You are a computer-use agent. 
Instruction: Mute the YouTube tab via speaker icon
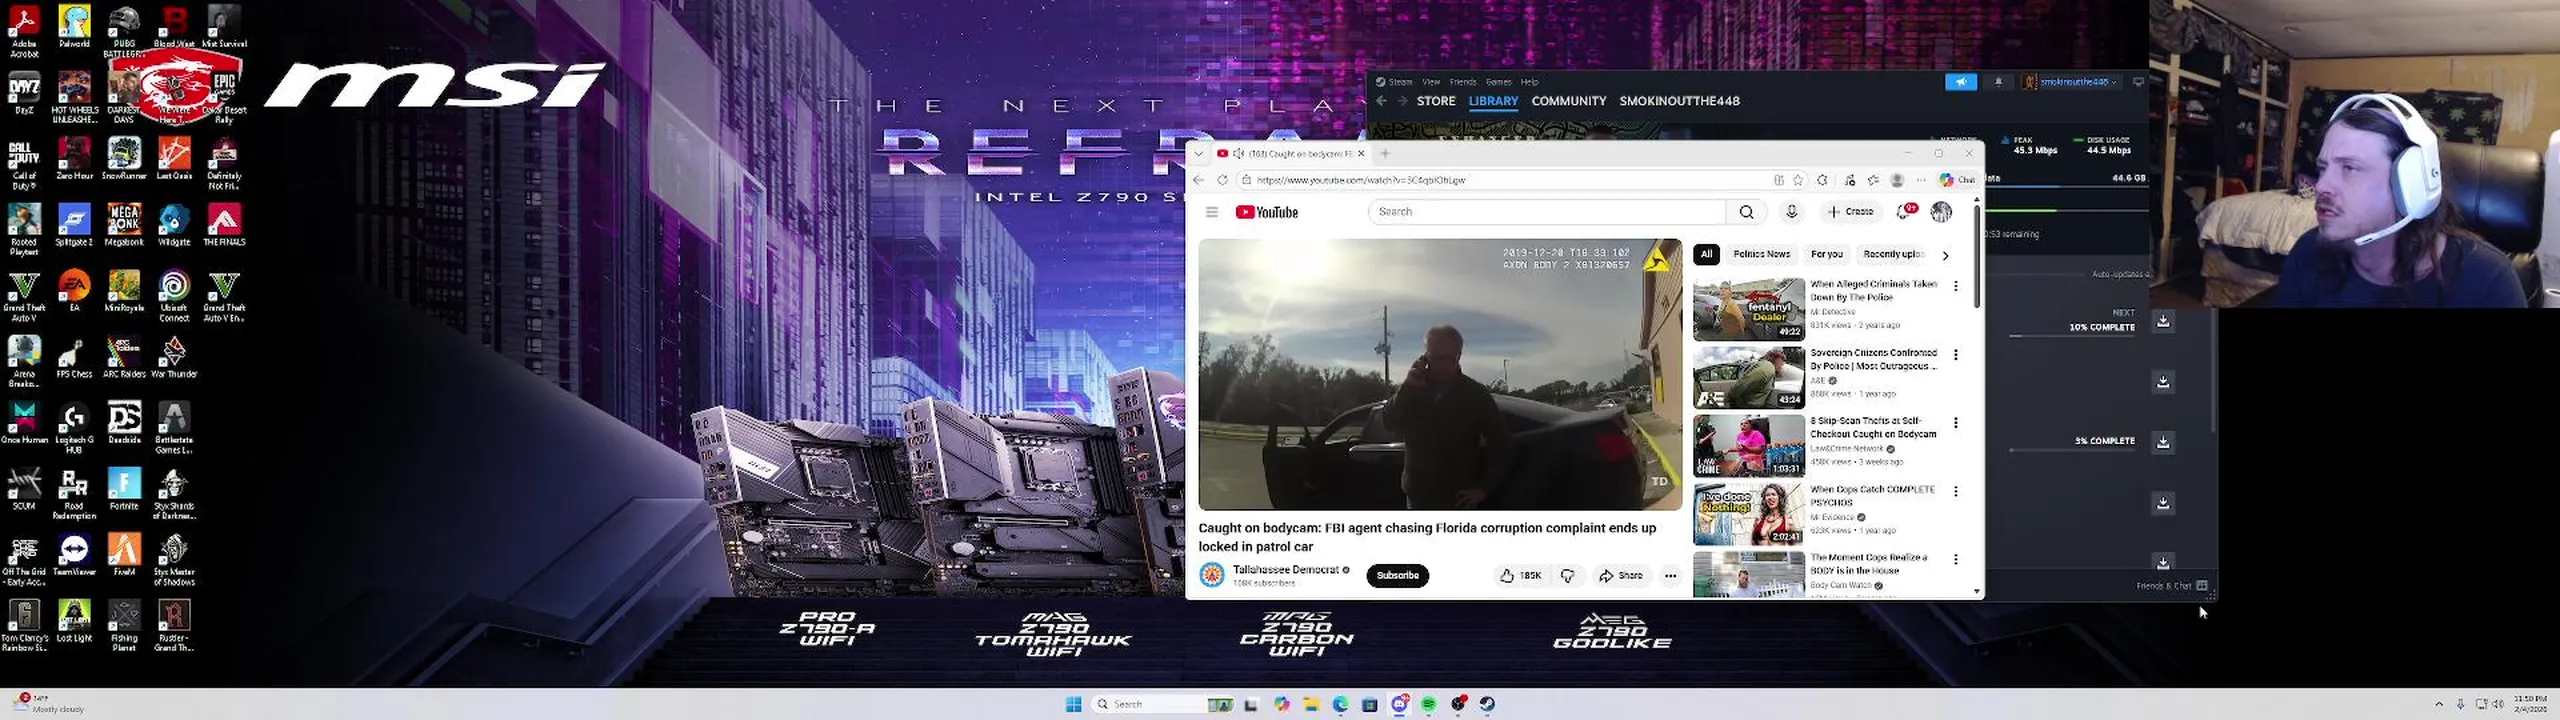(x=1238, y=154)
